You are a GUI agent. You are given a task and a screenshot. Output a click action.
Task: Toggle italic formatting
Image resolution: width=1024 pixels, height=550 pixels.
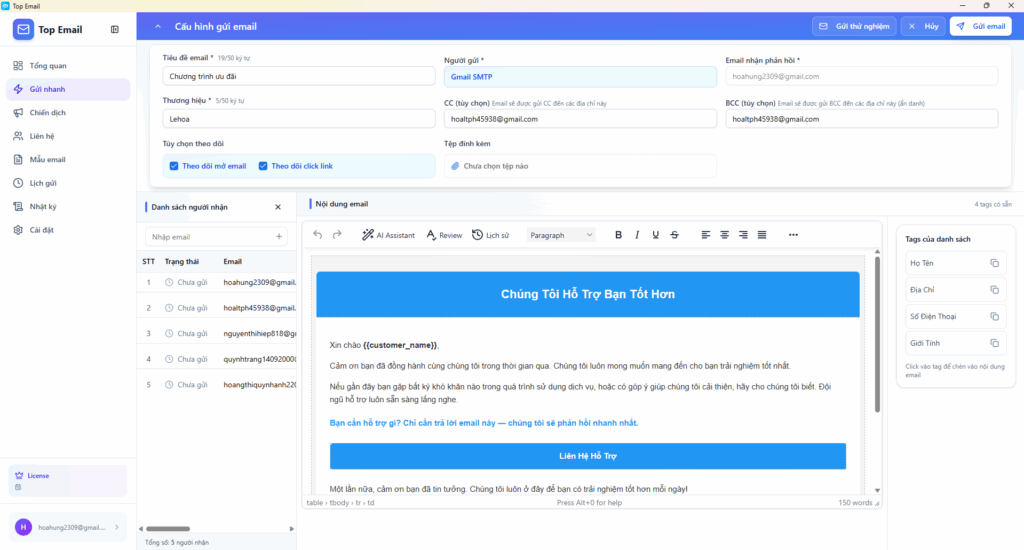pyautogui.click(x=637, y=235)
